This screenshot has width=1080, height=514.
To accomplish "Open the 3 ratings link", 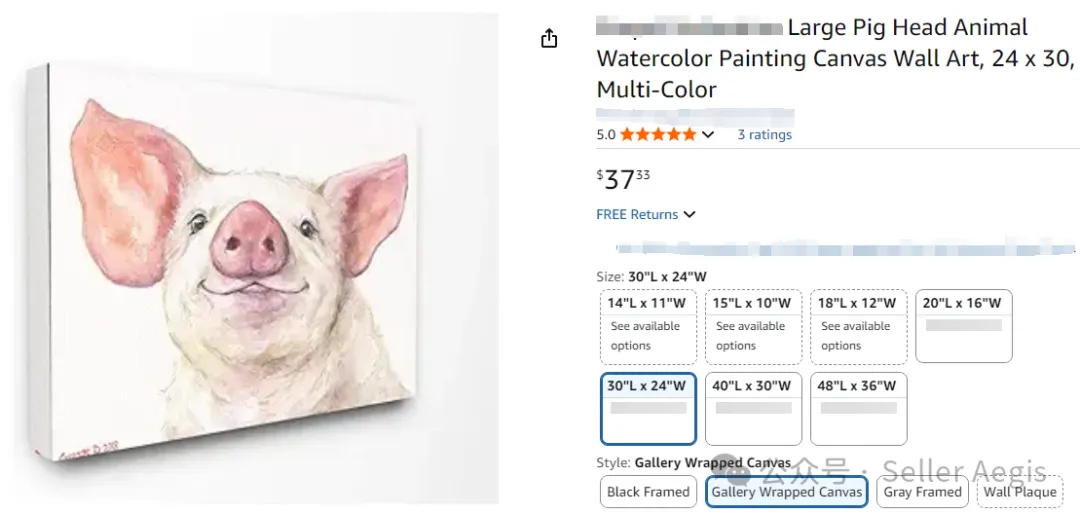I will pos(764,135).
